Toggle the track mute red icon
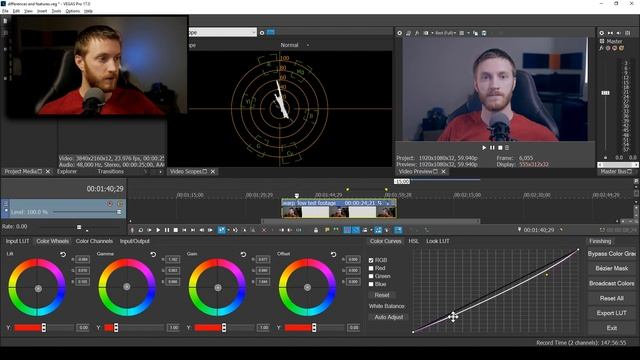 110,203
